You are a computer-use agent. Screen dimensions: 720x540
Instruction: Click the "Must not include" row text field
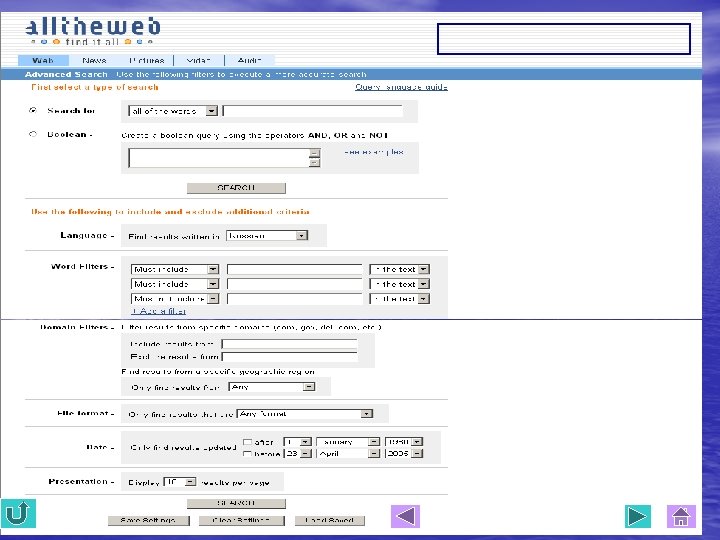294,299
